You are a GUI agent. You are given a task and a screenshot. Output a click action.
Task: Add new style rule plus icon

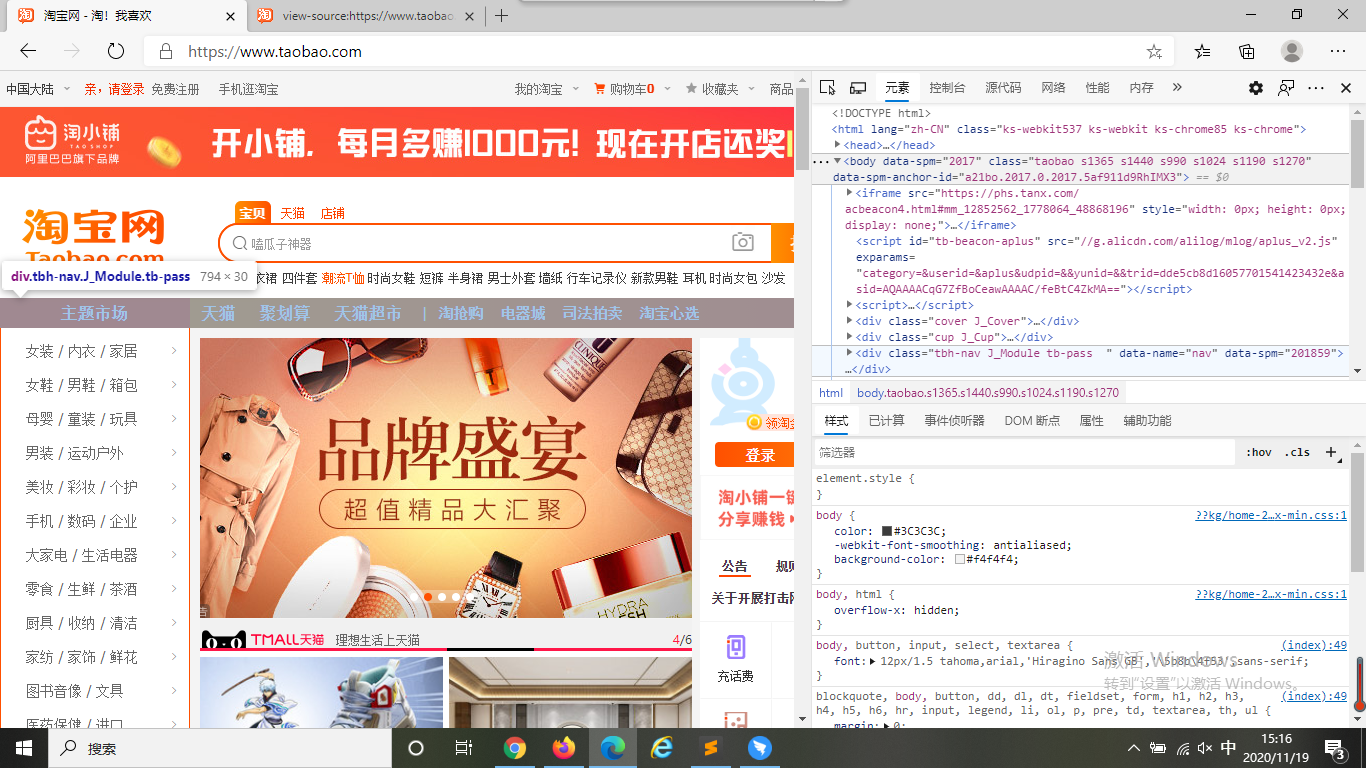click(x=1332, y=452)
